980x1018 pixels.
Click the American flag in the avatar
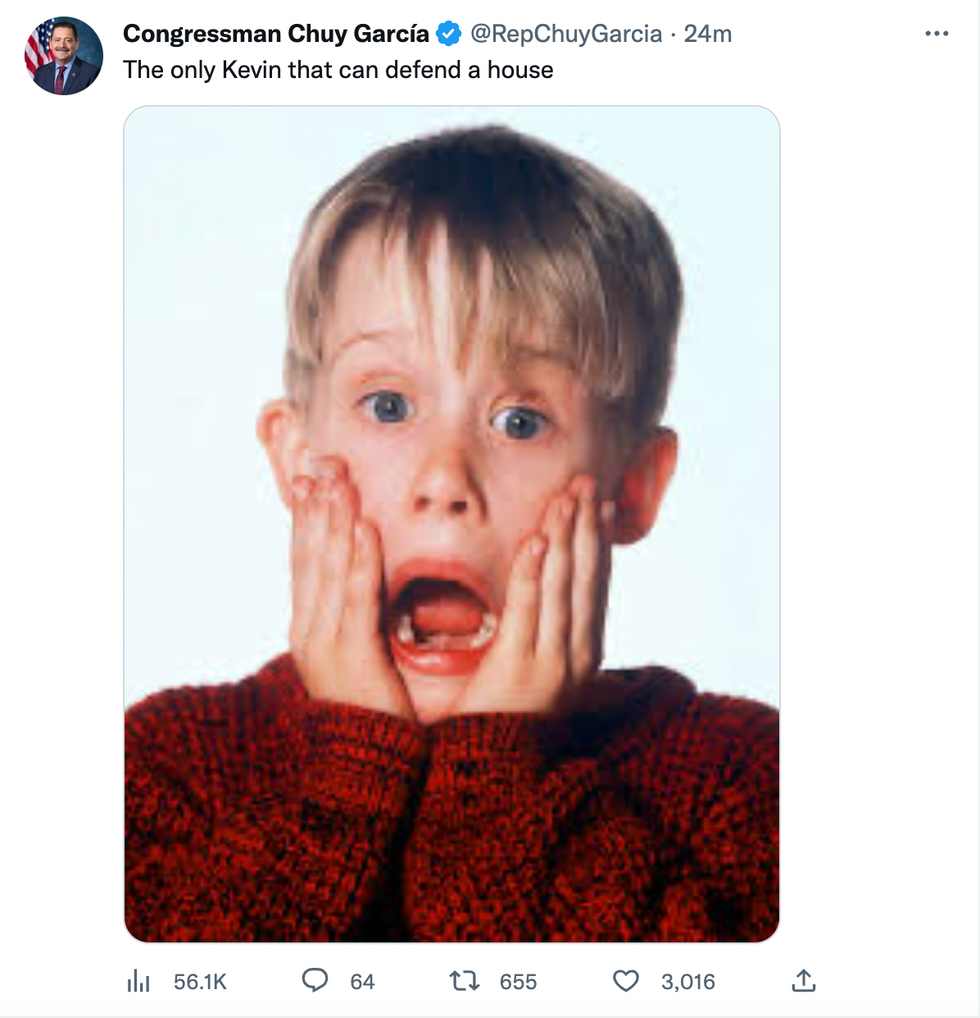(x=40, y=45)
